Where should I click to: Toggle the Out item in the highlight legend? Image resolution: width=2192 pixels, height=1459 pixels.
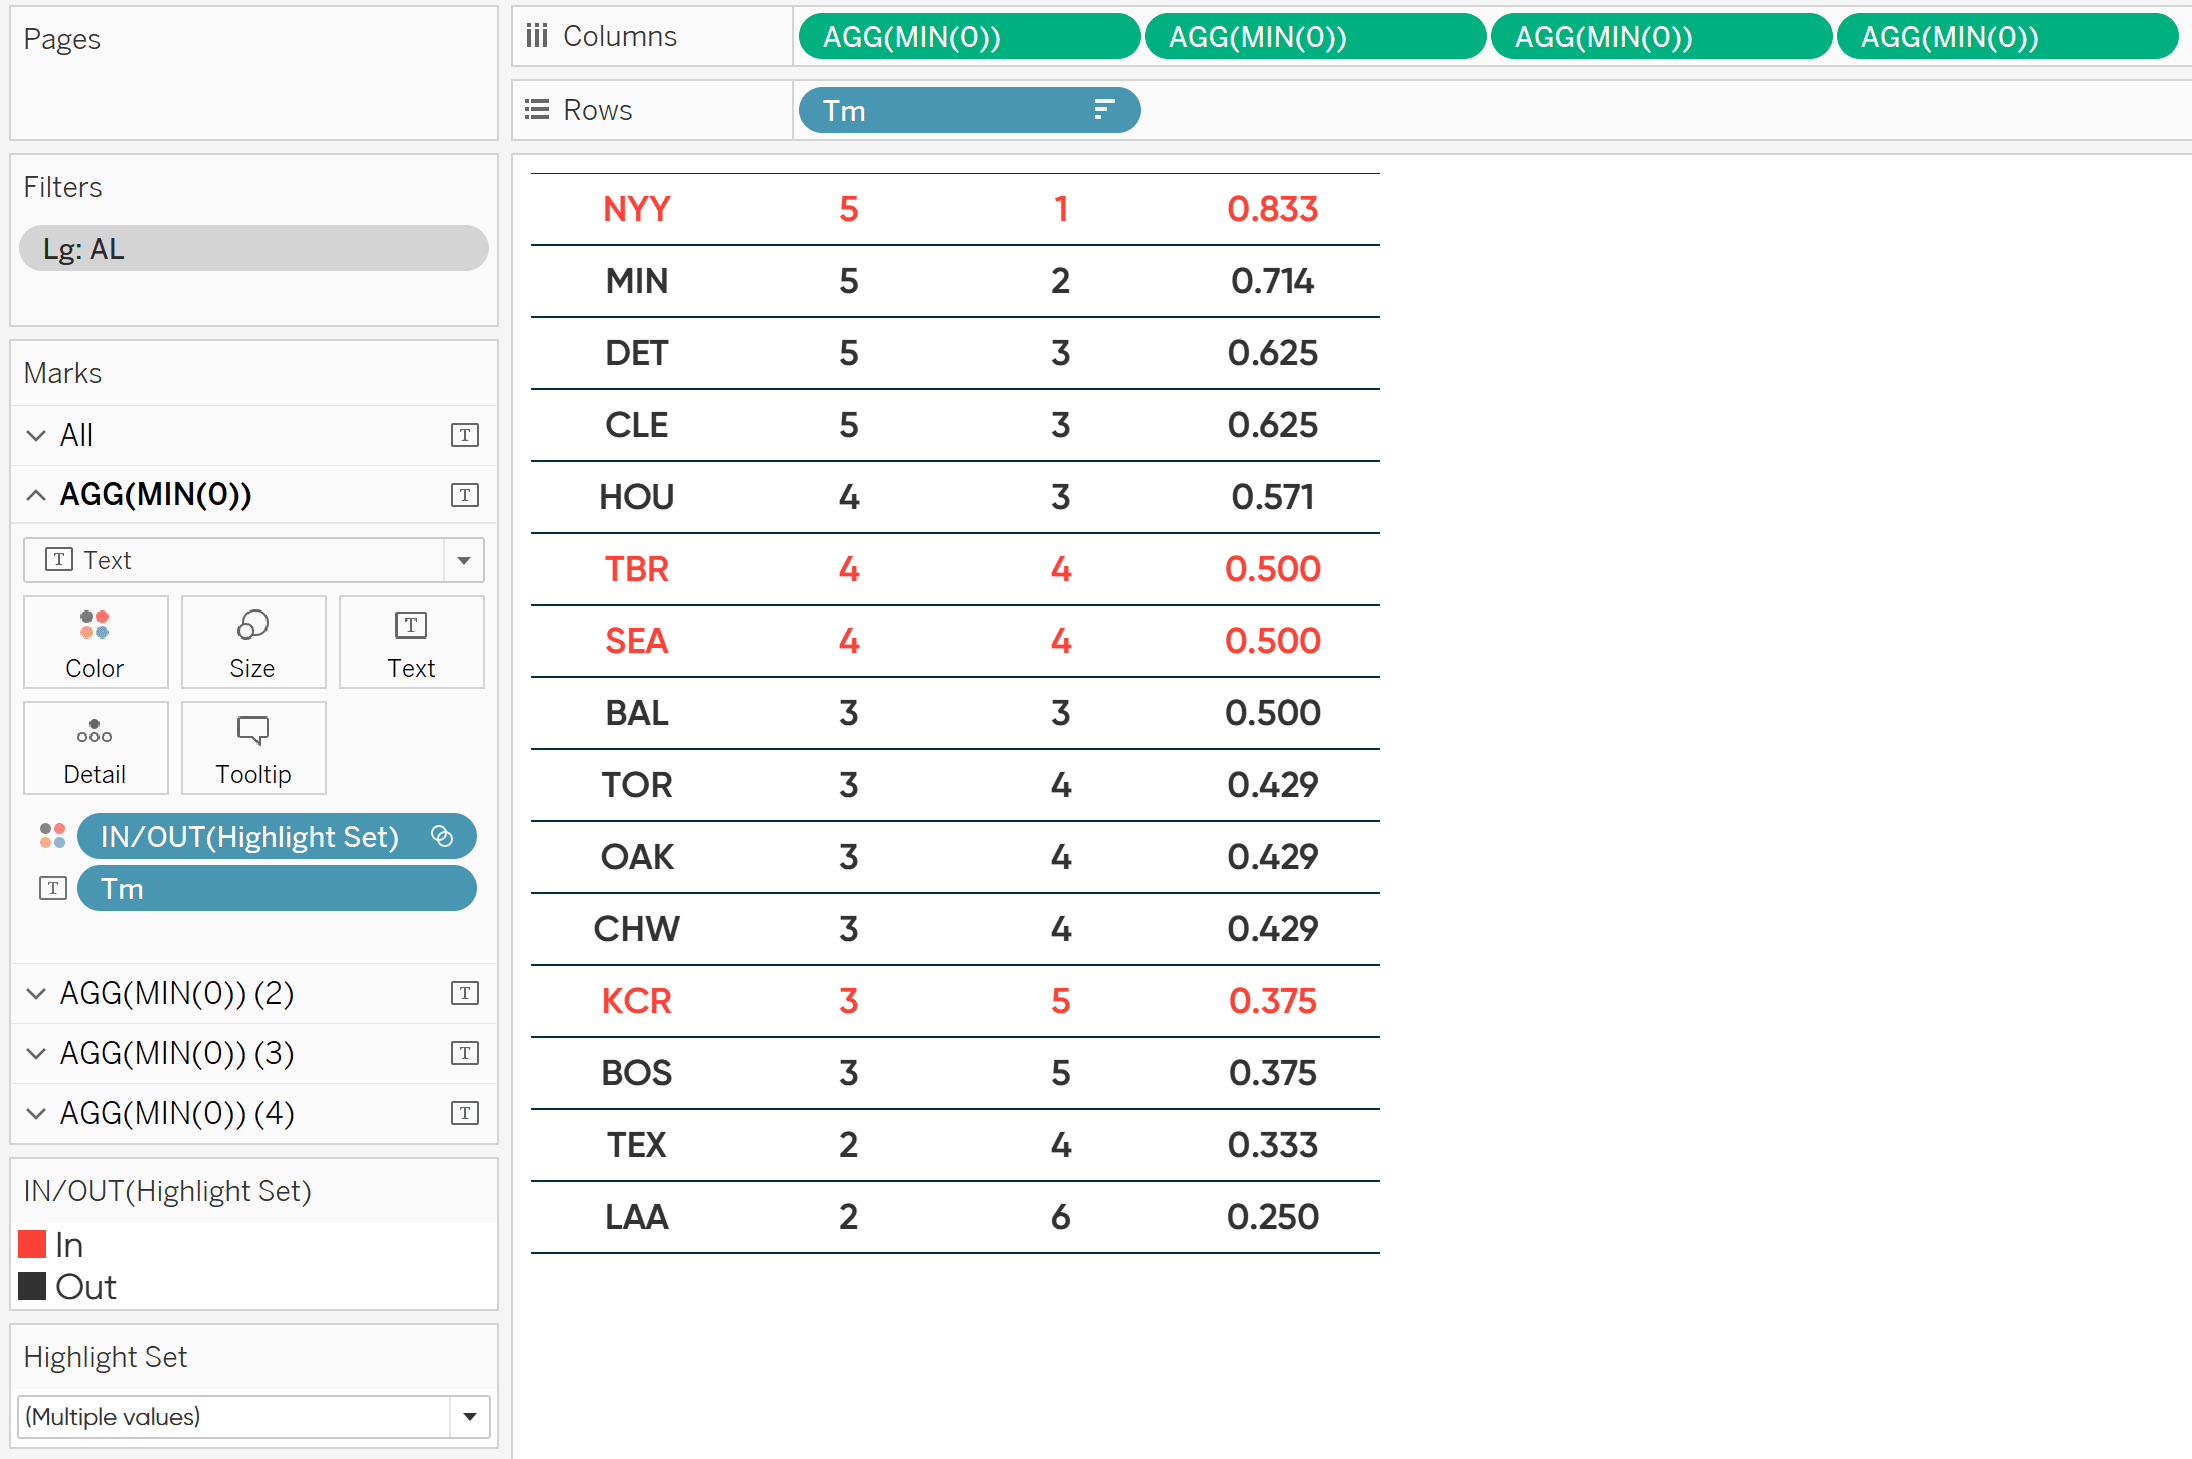pyautogui.click(x=90, y=1286)
